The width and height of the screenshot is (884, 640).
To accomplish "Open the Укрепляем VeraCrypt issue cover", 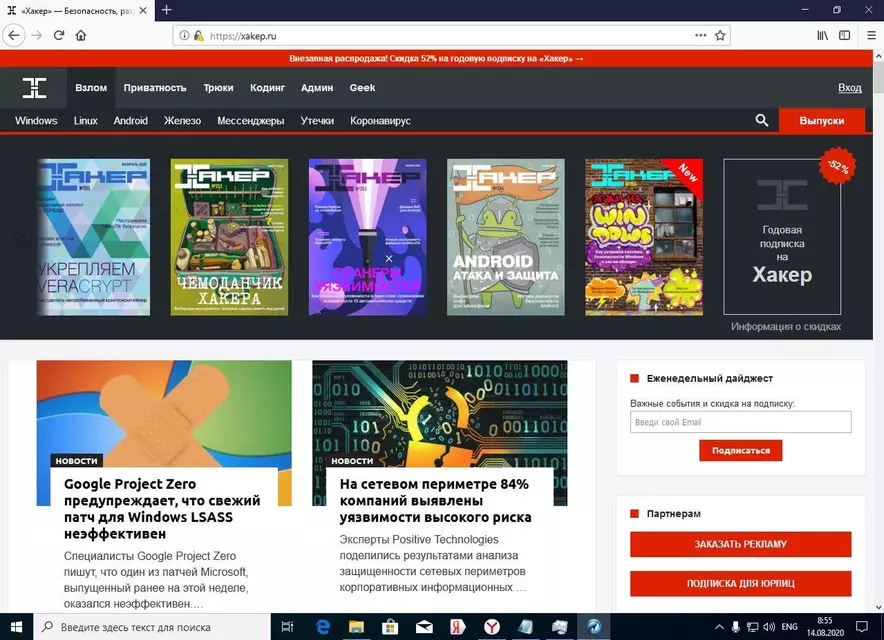I will pyautogui.click(x=94, y=237).
